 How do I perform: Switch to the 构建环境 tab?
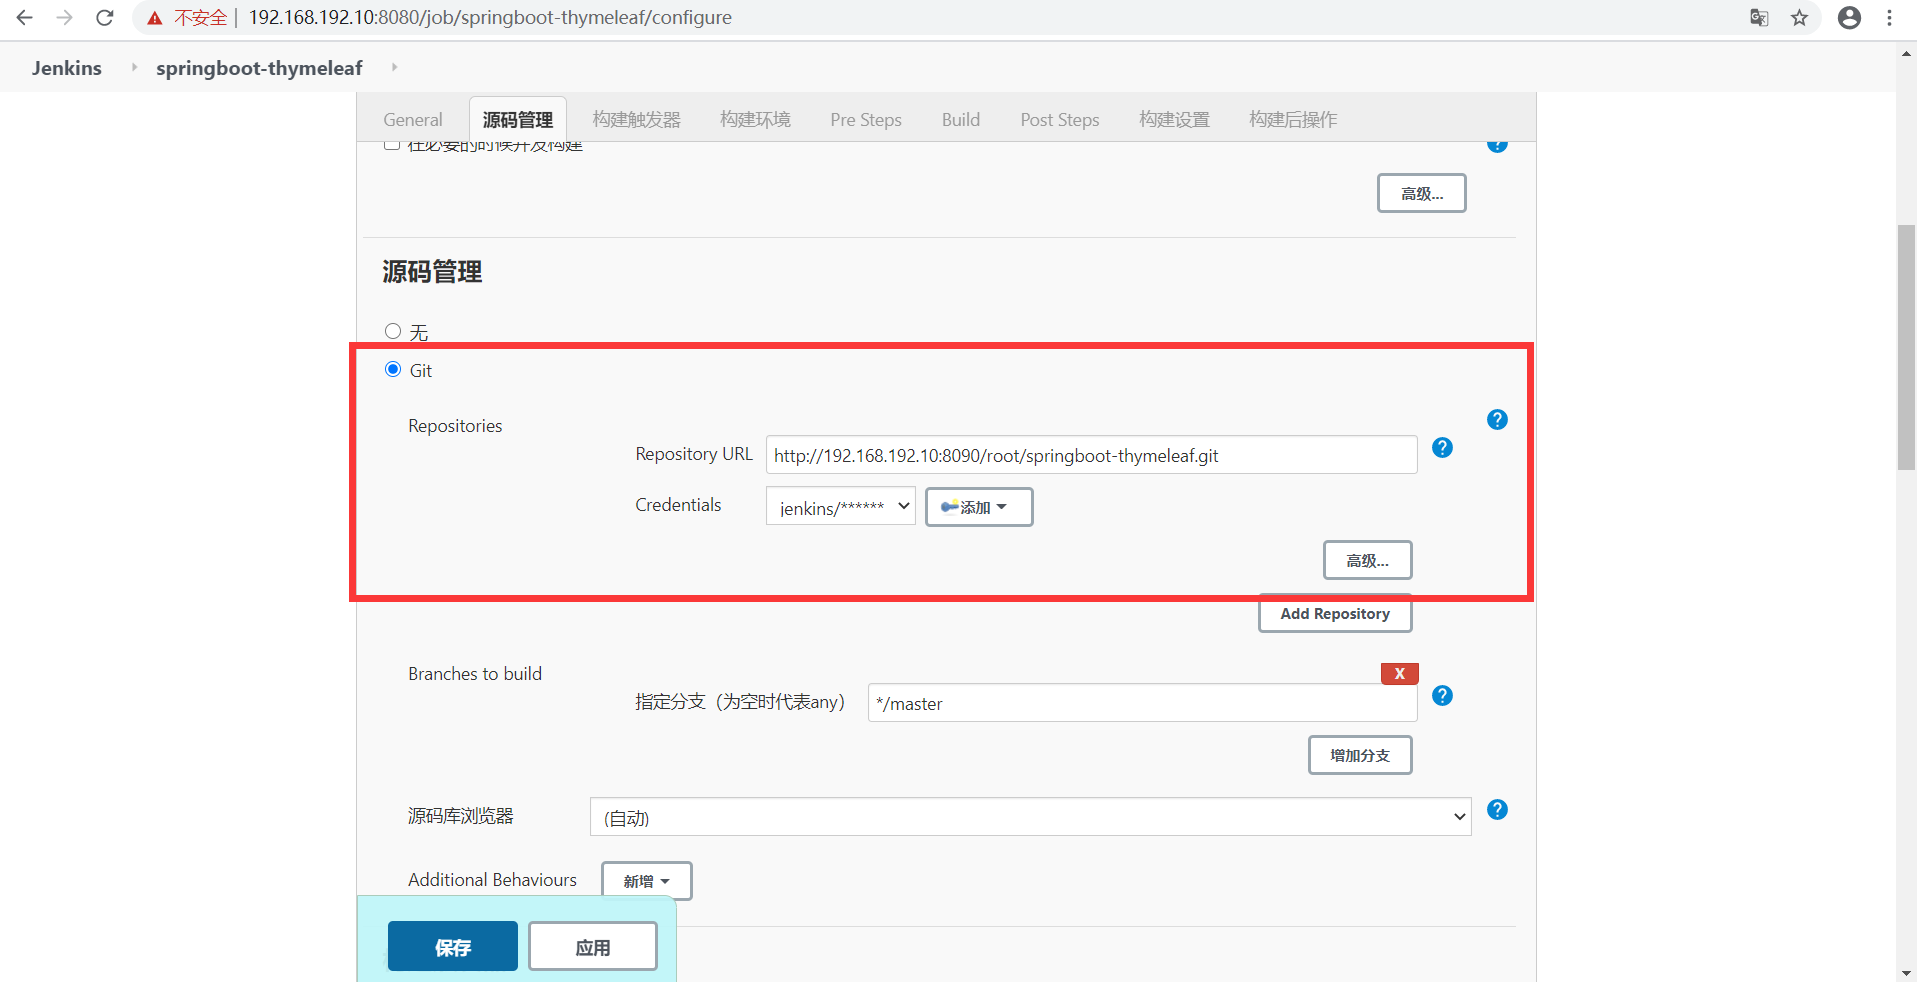point(755,120)
